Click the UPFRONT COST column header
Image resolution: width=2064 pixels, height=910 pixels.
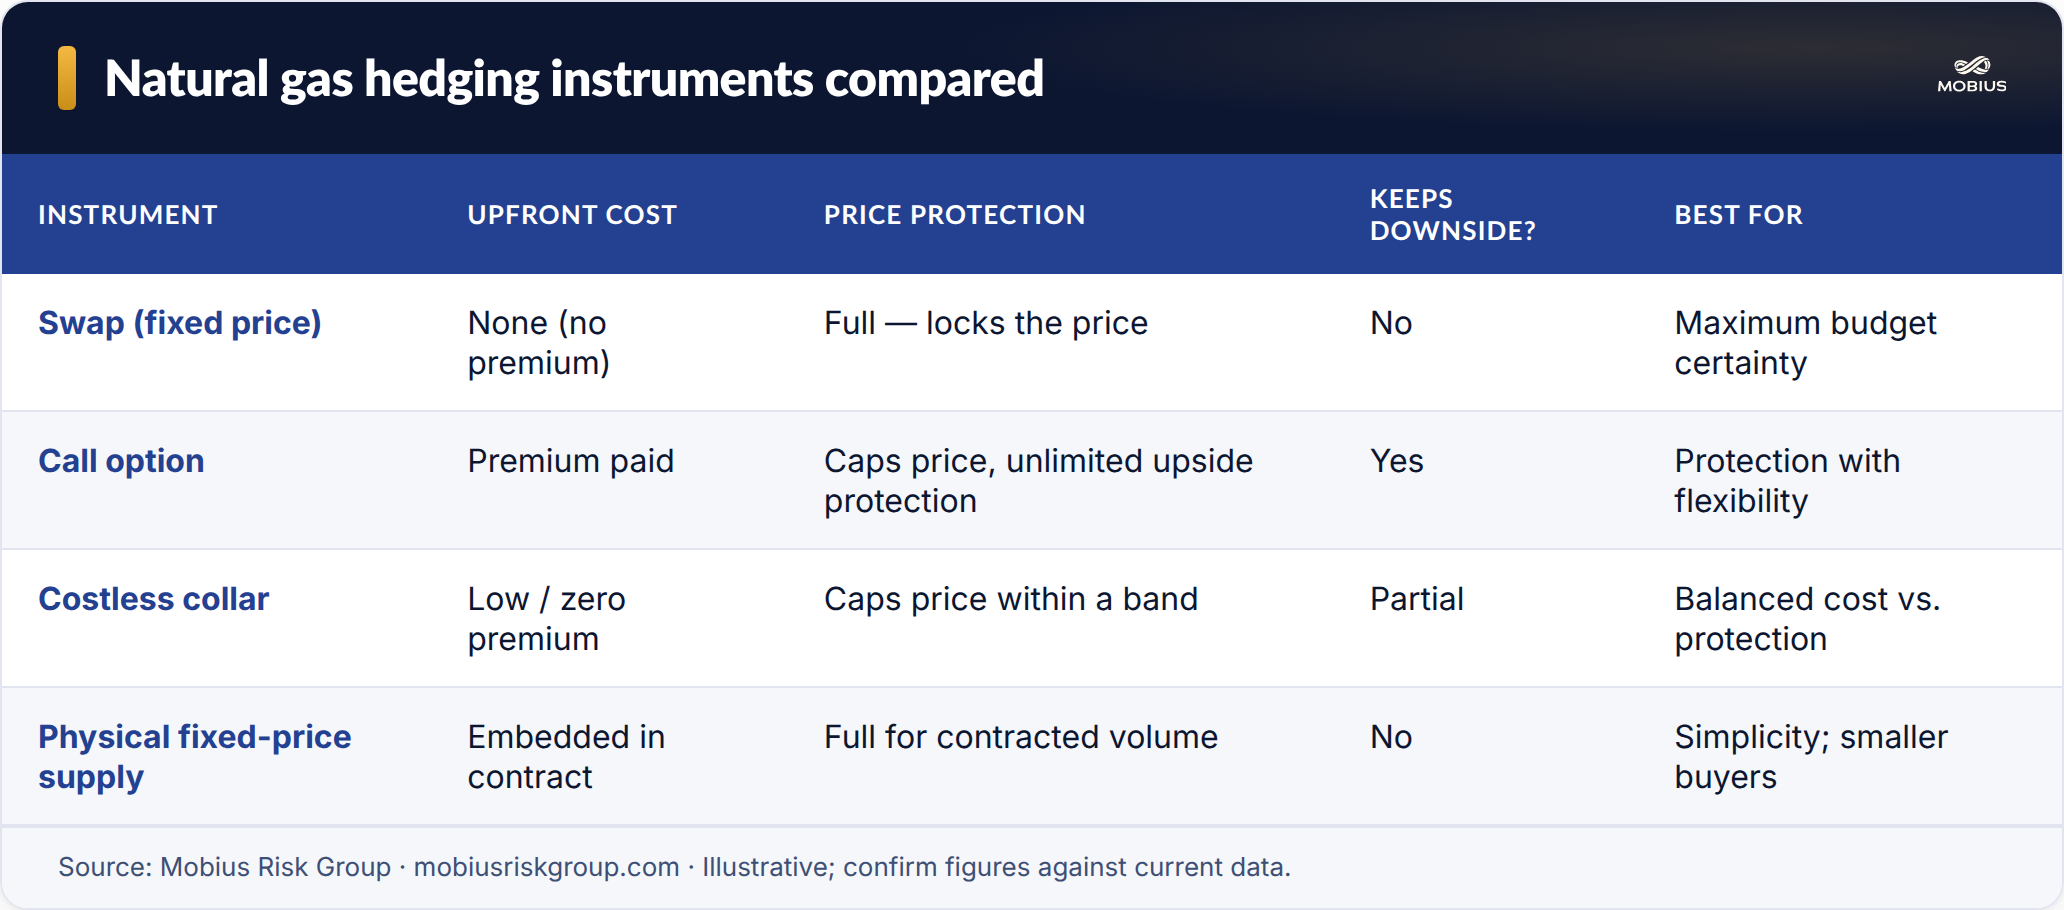pos(572,215)
